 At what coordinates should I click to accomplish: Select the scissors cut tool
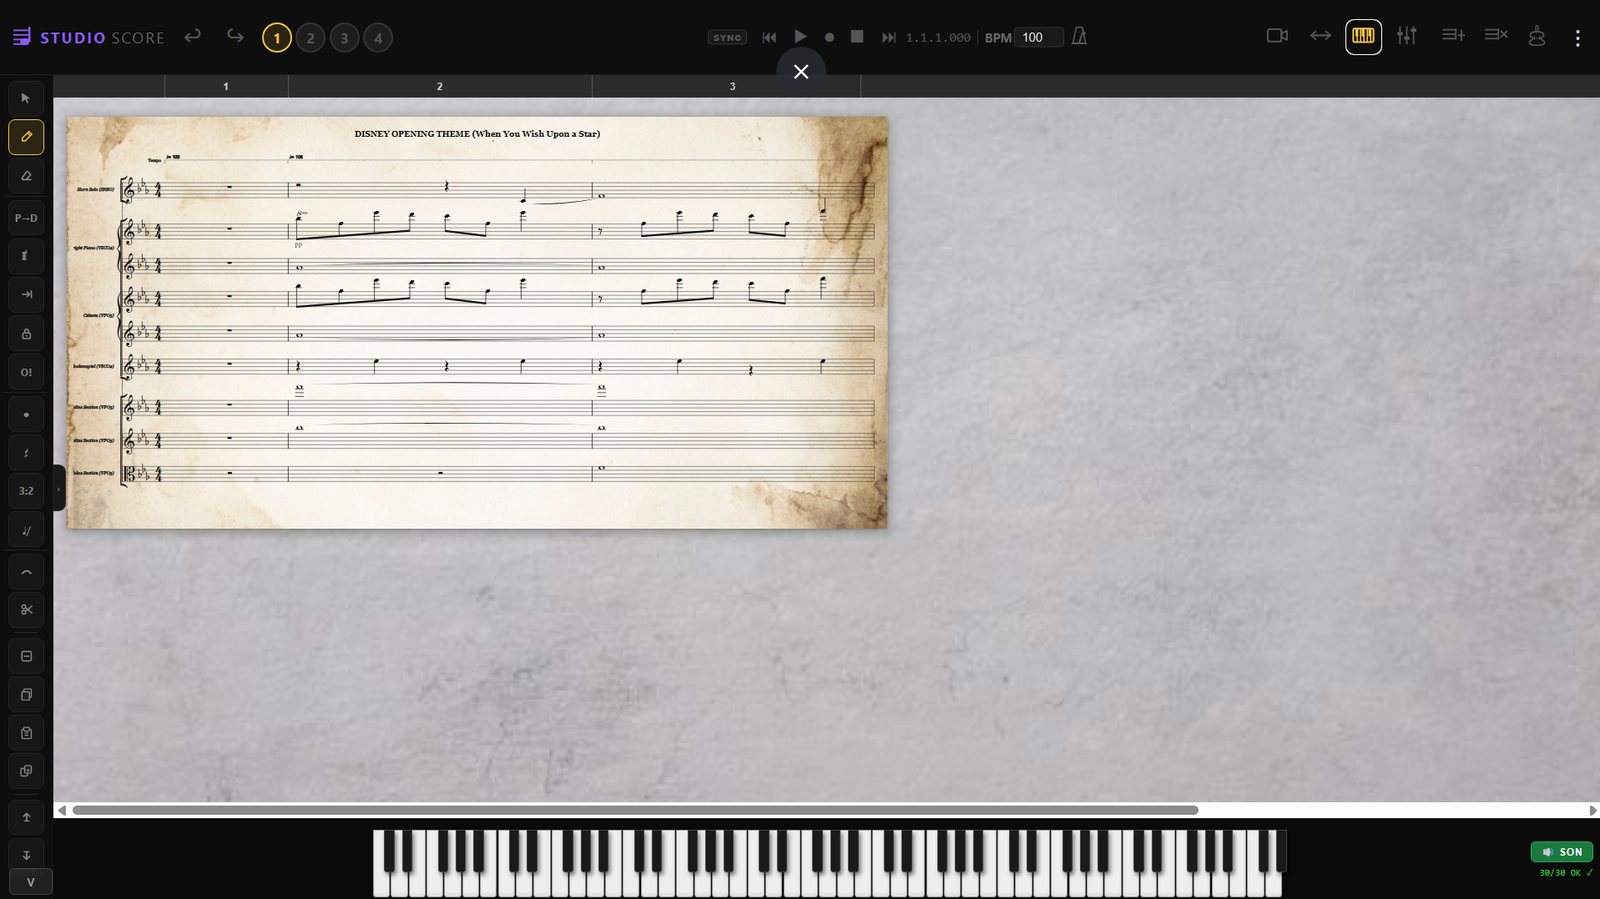(26, 609)
